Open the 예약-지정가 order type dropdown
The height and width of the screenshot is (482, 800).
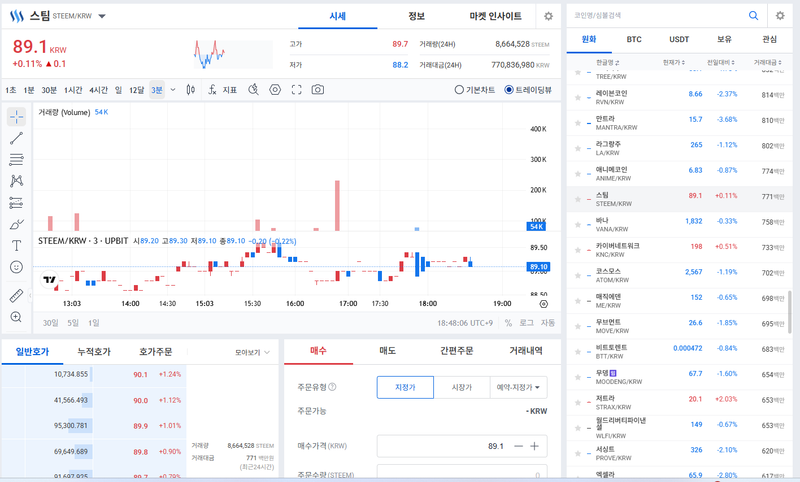click(x=519, y=387)
